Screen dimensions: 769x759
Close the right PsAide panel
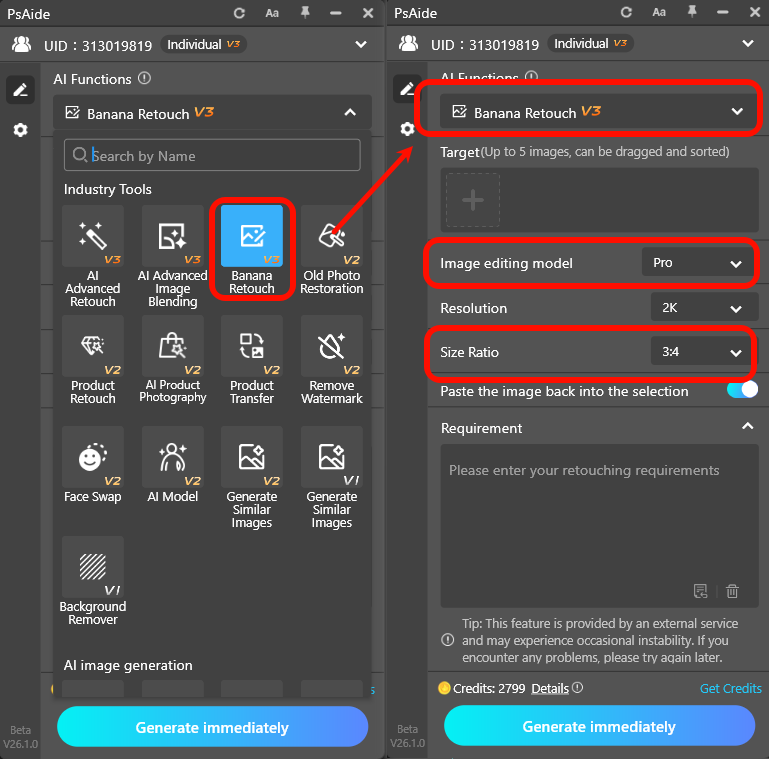[x=755, y=12]
